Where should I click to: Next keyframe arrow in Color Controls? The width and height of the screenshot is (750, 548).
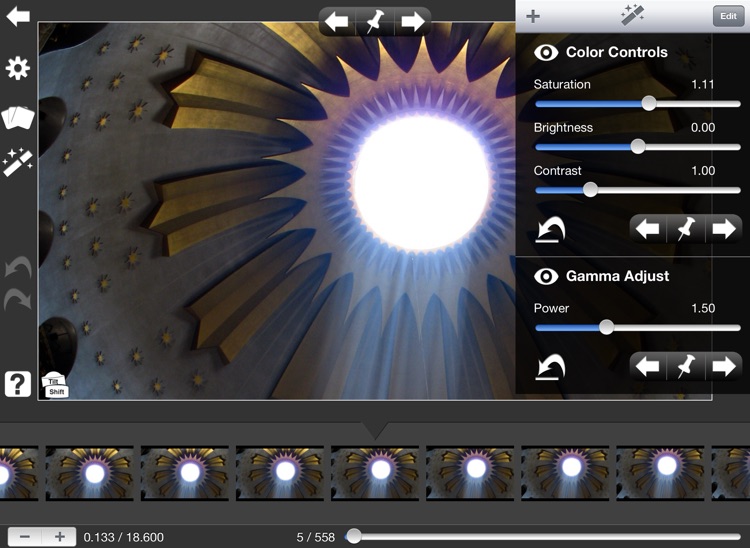click(x=724, y=229)
